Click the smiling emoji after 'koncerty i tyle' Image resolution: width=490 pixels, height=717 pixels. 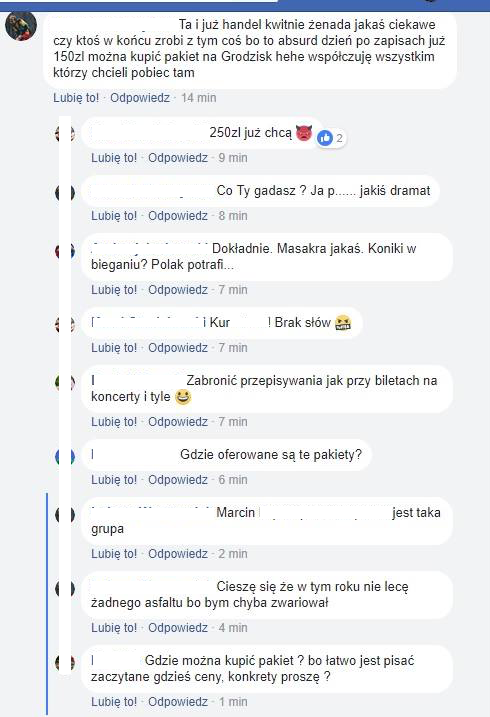(x=182, y=397)
